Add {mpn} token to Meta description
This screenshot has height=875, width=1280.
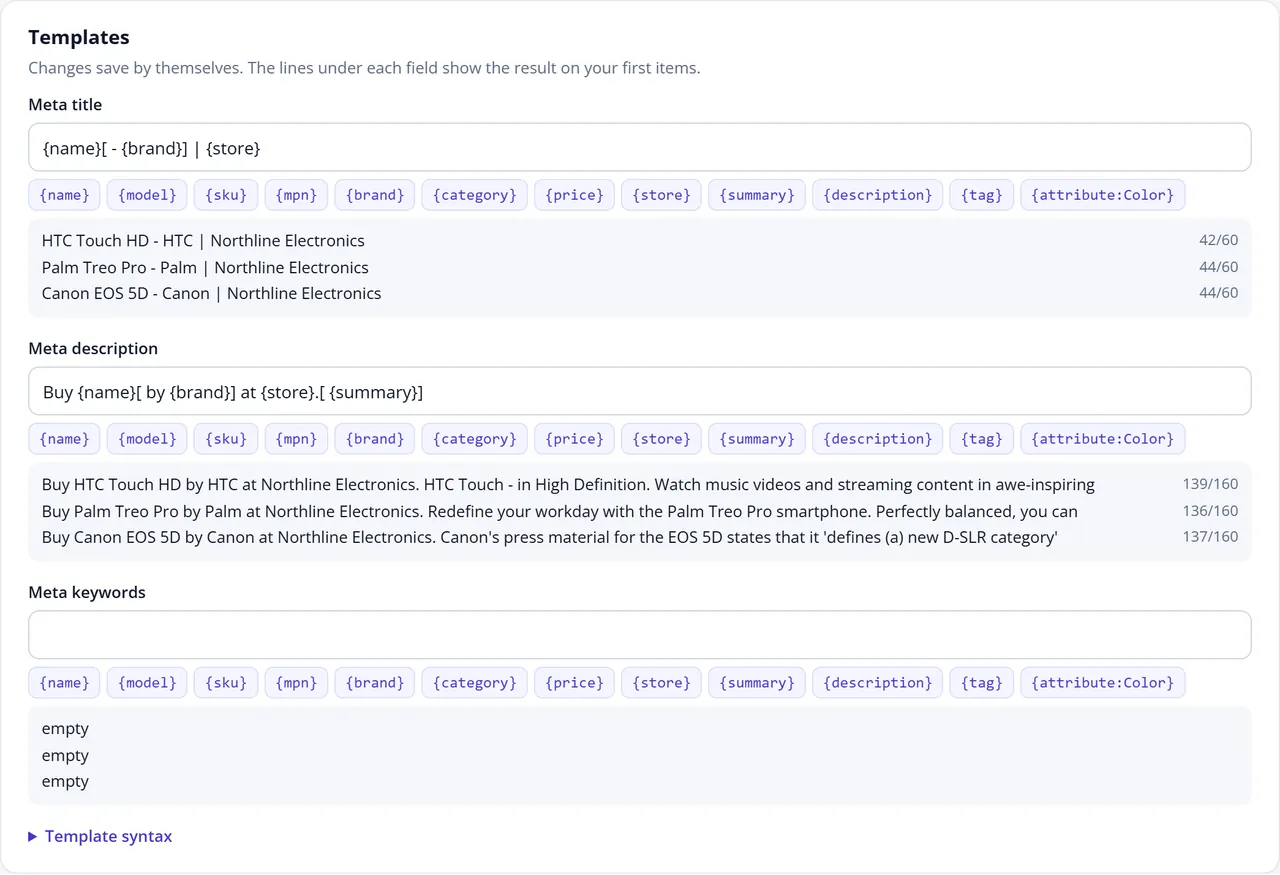[296, 439]
